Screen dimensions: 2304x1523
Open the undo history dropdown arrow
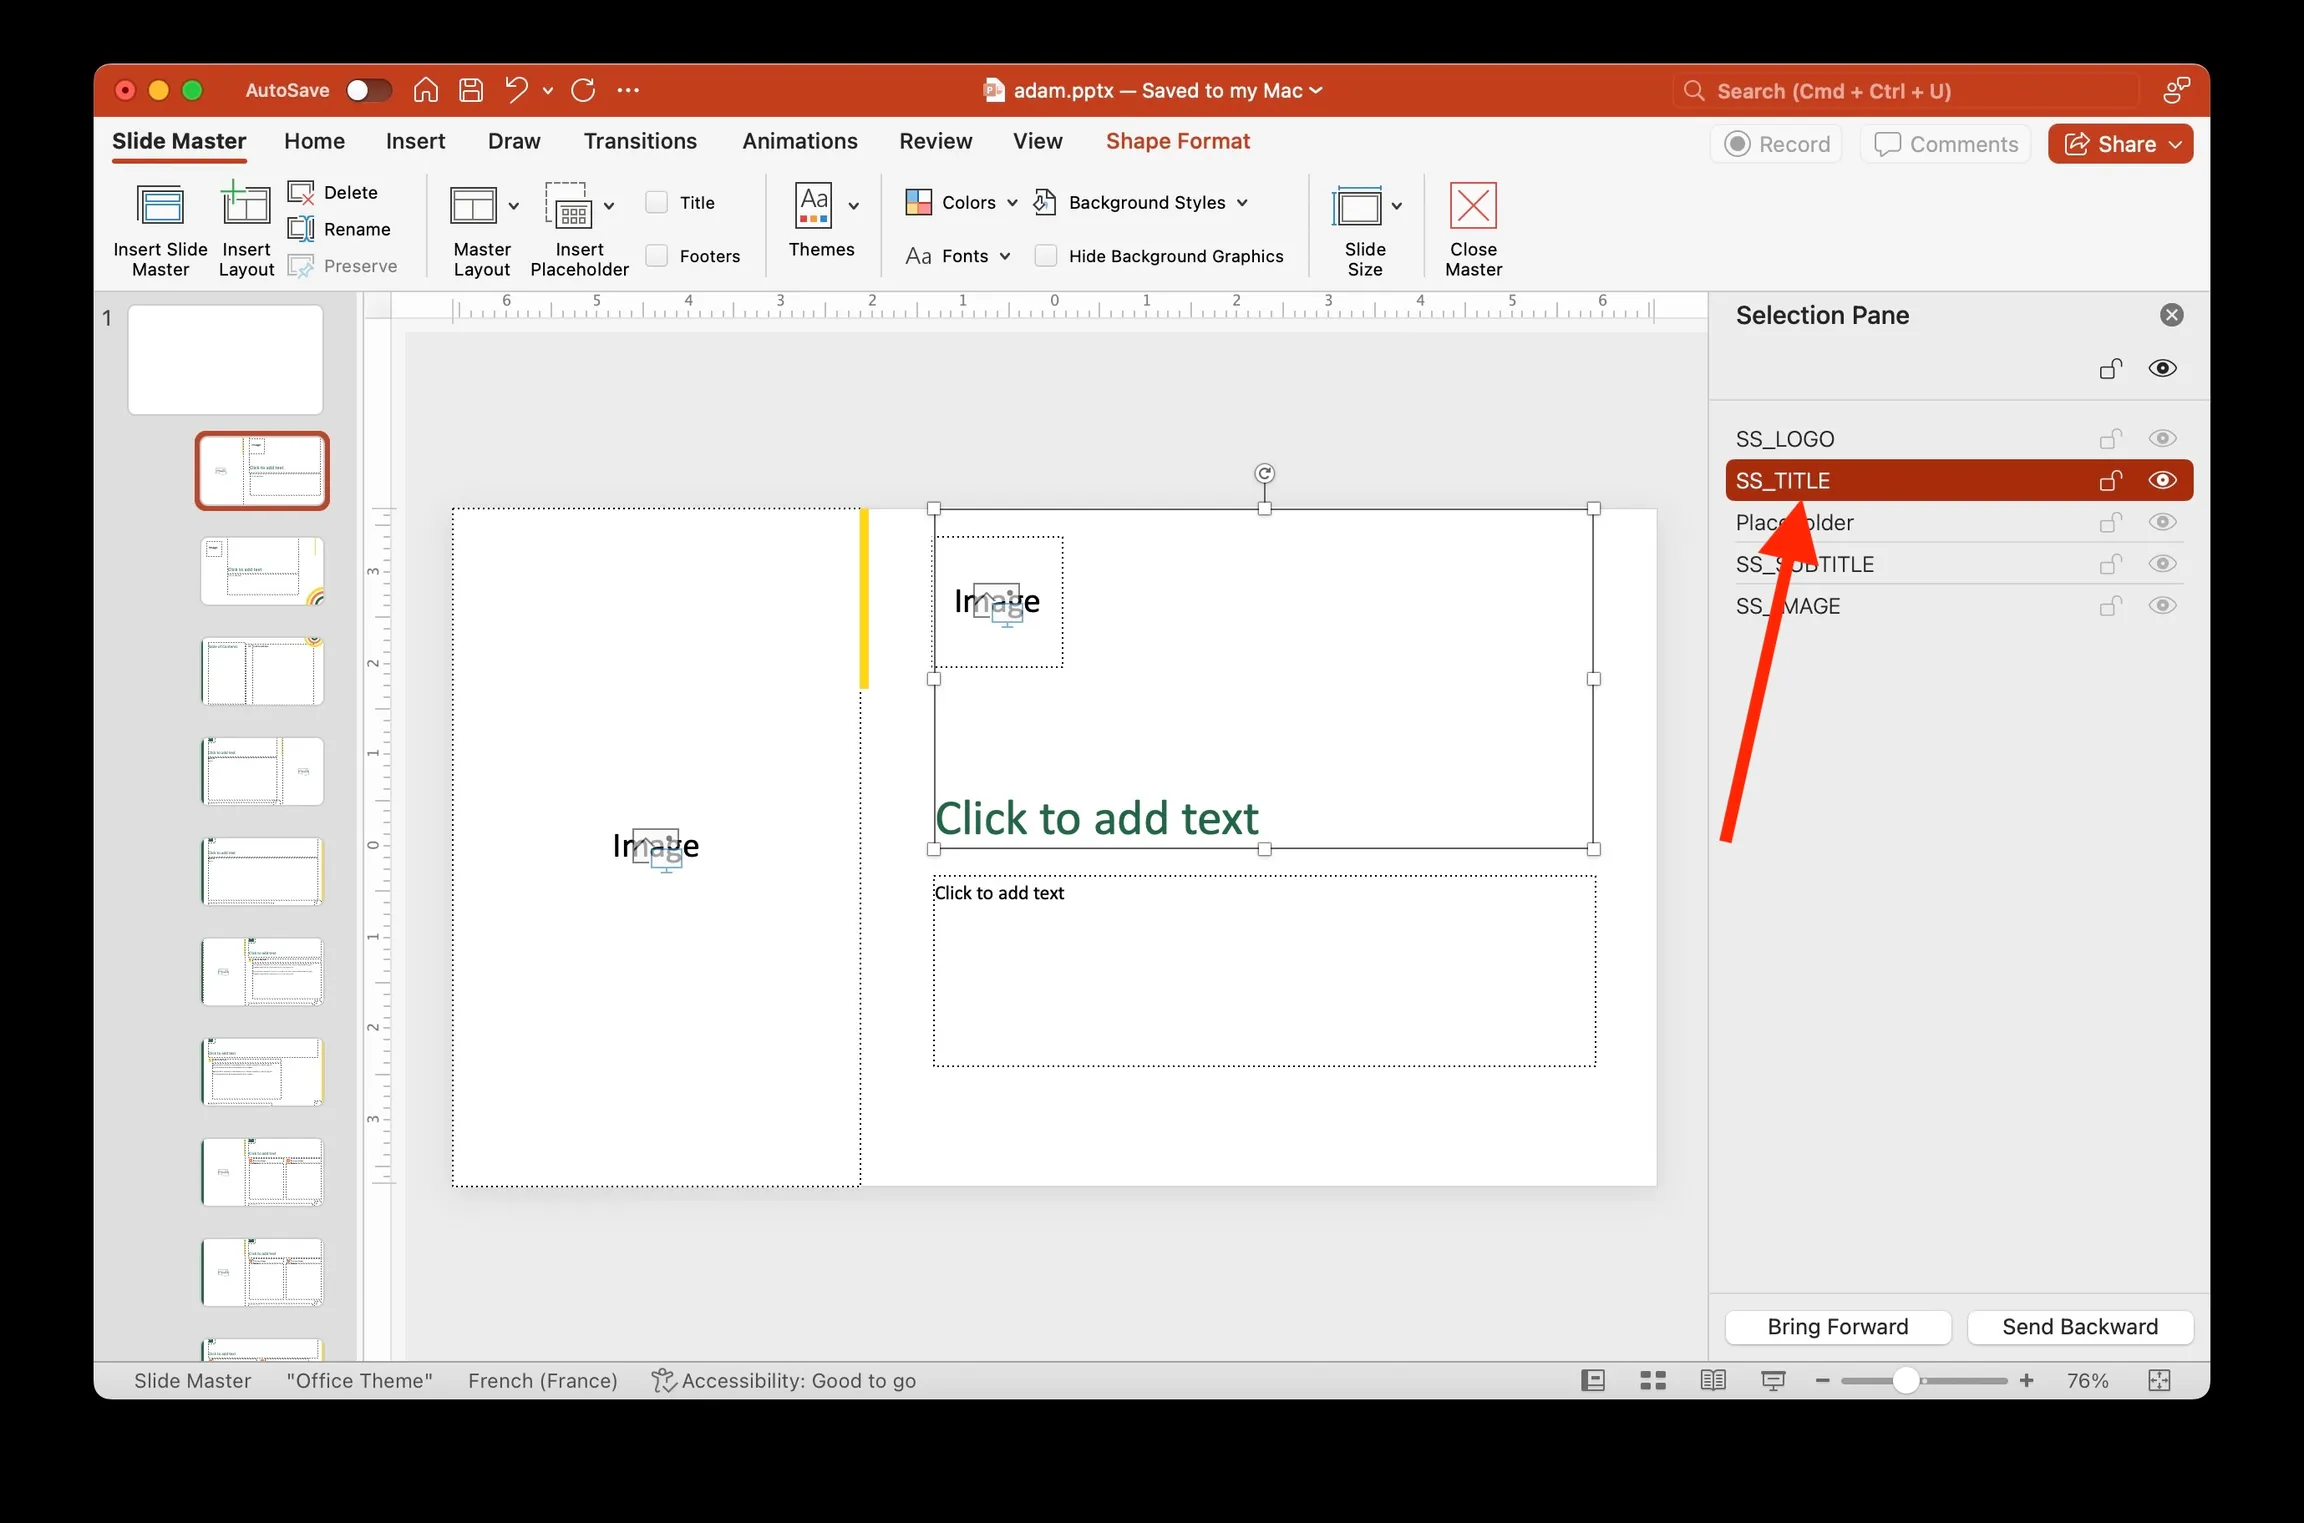pyautogui.click(x=547, y=90)
